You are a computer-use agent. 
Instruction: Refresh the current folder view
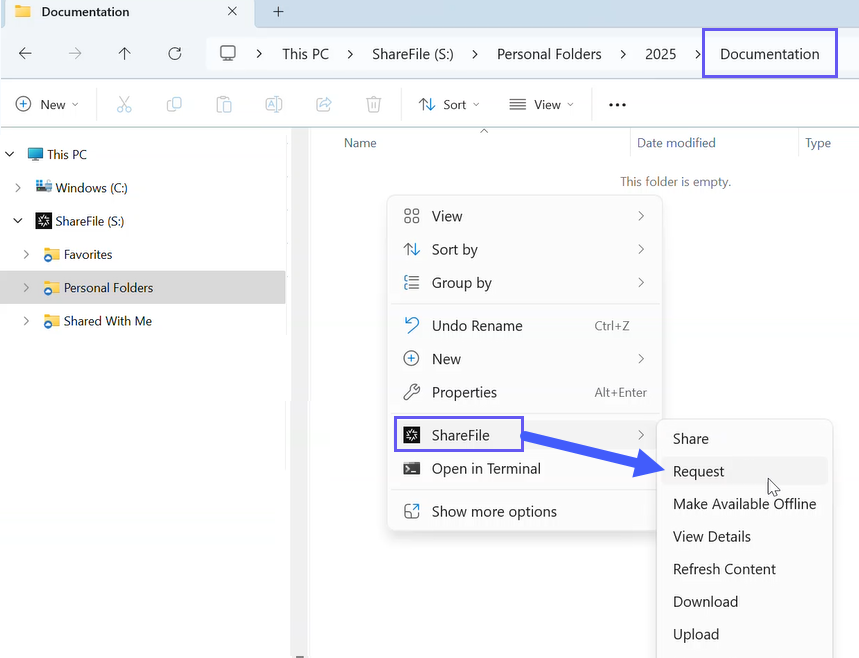(x=175, y=54)
